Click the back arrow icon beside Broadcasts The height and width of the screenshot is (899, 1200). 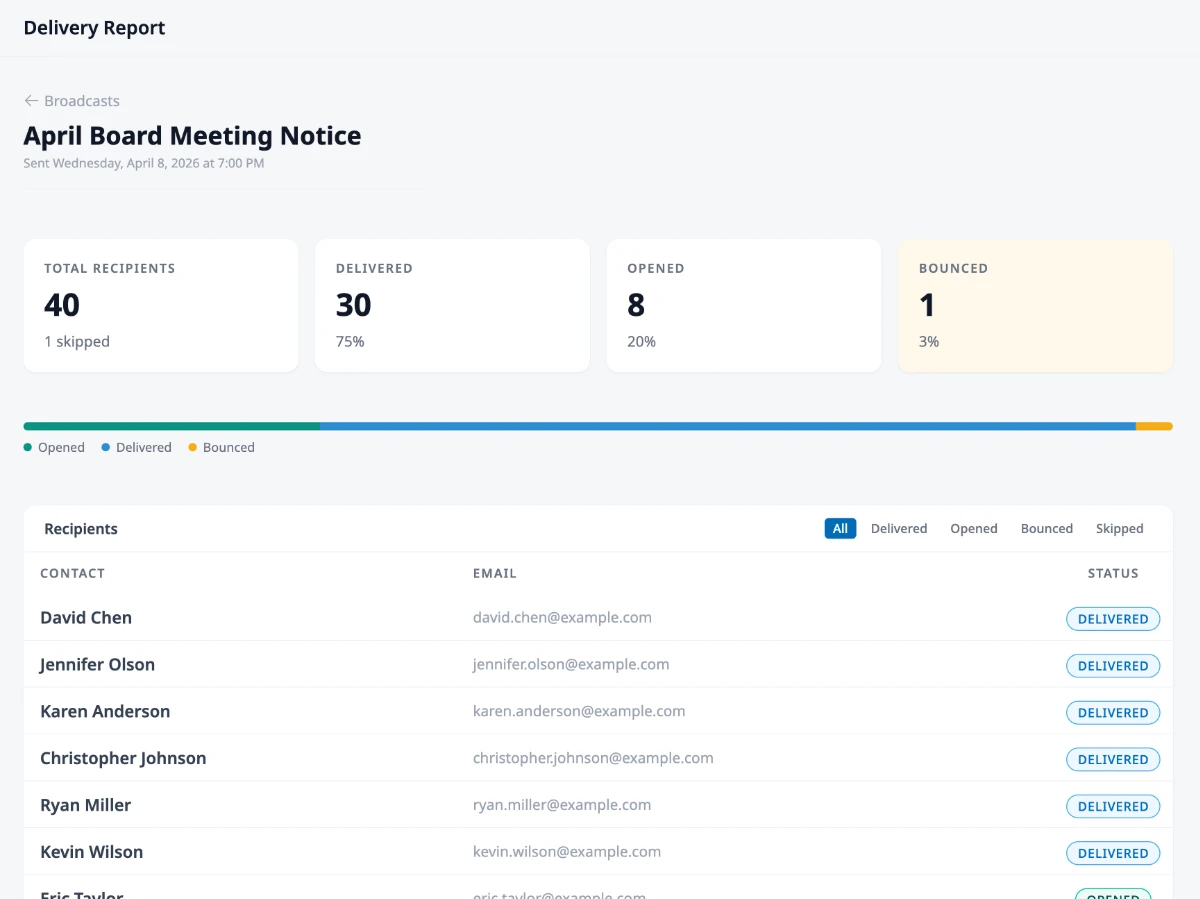pos(31,101)
